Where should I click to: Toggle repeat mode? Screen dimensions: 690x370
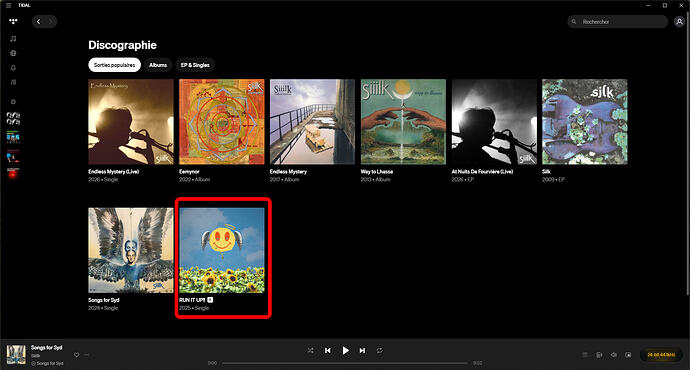(x=379, y=351)
